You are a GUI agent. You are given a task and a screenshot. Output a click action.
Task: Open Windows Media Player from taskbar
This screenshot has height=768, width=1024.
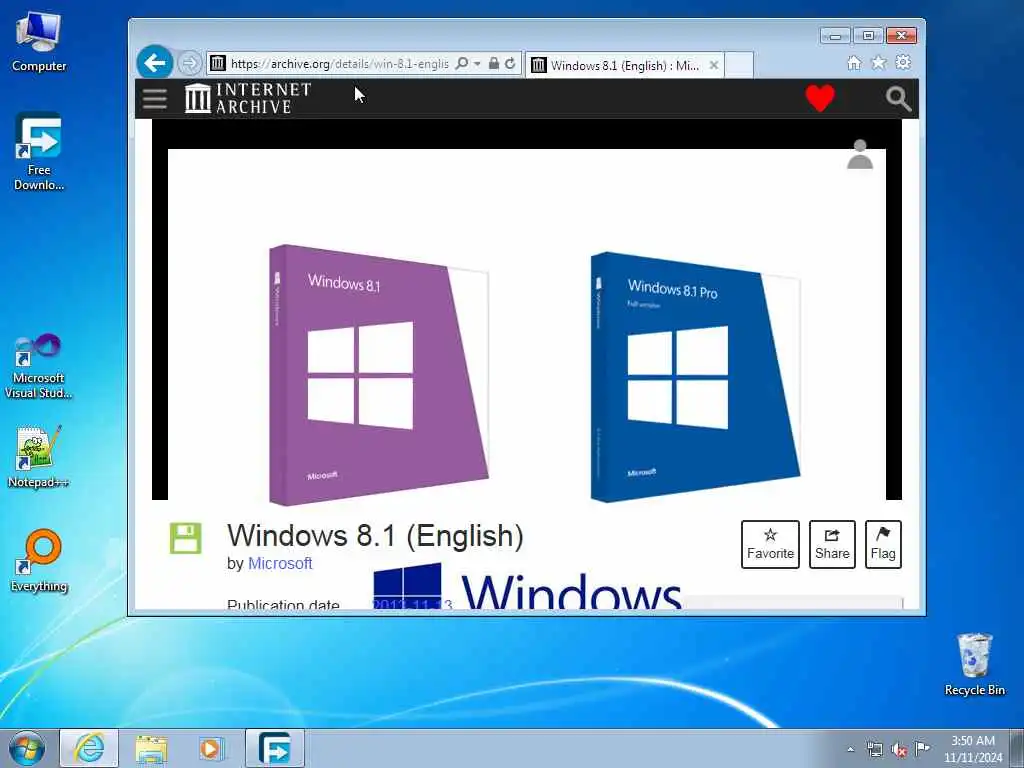tap(212, 748)
